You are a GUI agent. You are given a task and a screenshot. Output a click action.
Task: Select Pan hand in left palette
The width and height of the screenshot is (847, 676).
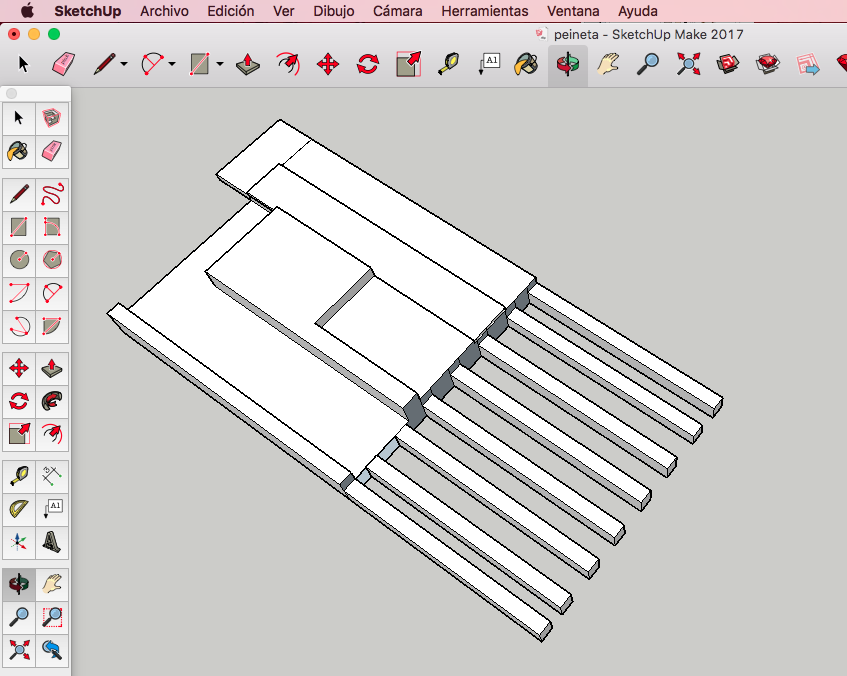tap(52, 584)
